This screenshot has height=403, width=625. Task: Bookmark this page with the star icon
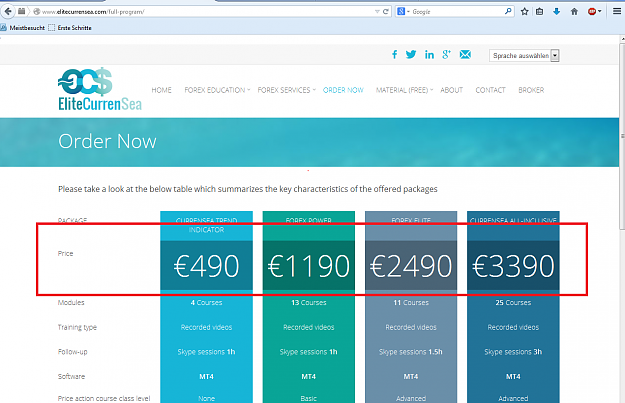(x=525, y=12)
